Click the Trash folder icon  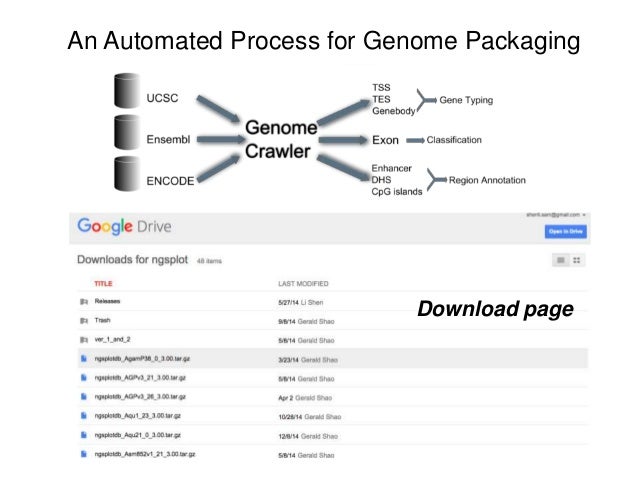(83, 320)
